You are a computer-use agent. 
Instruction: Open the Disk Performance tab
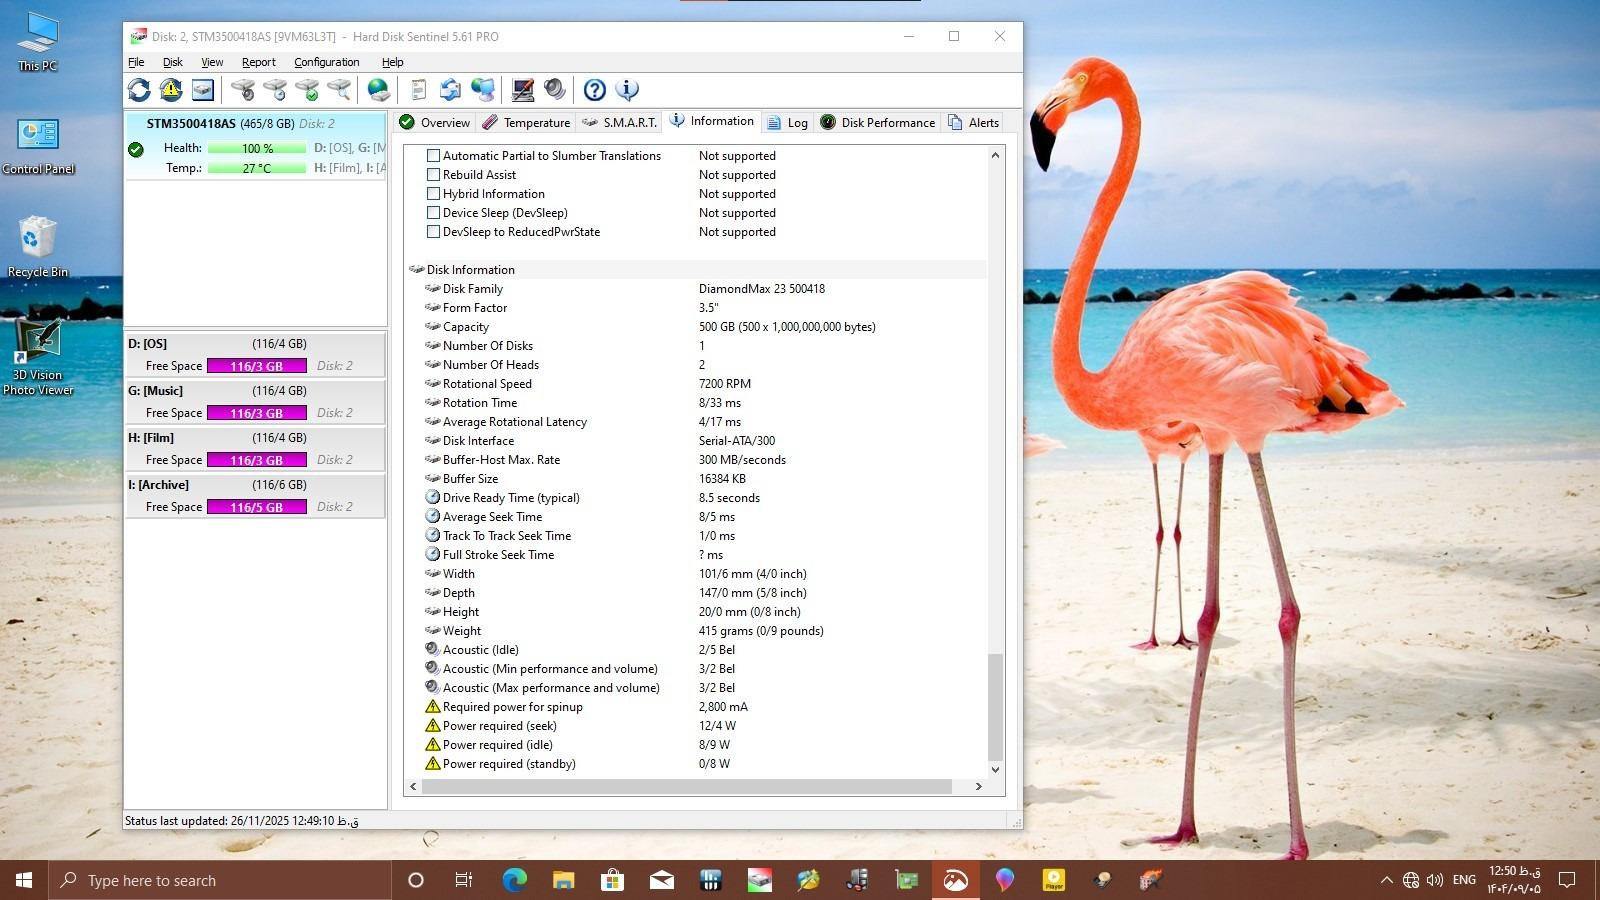pos(878,123)
